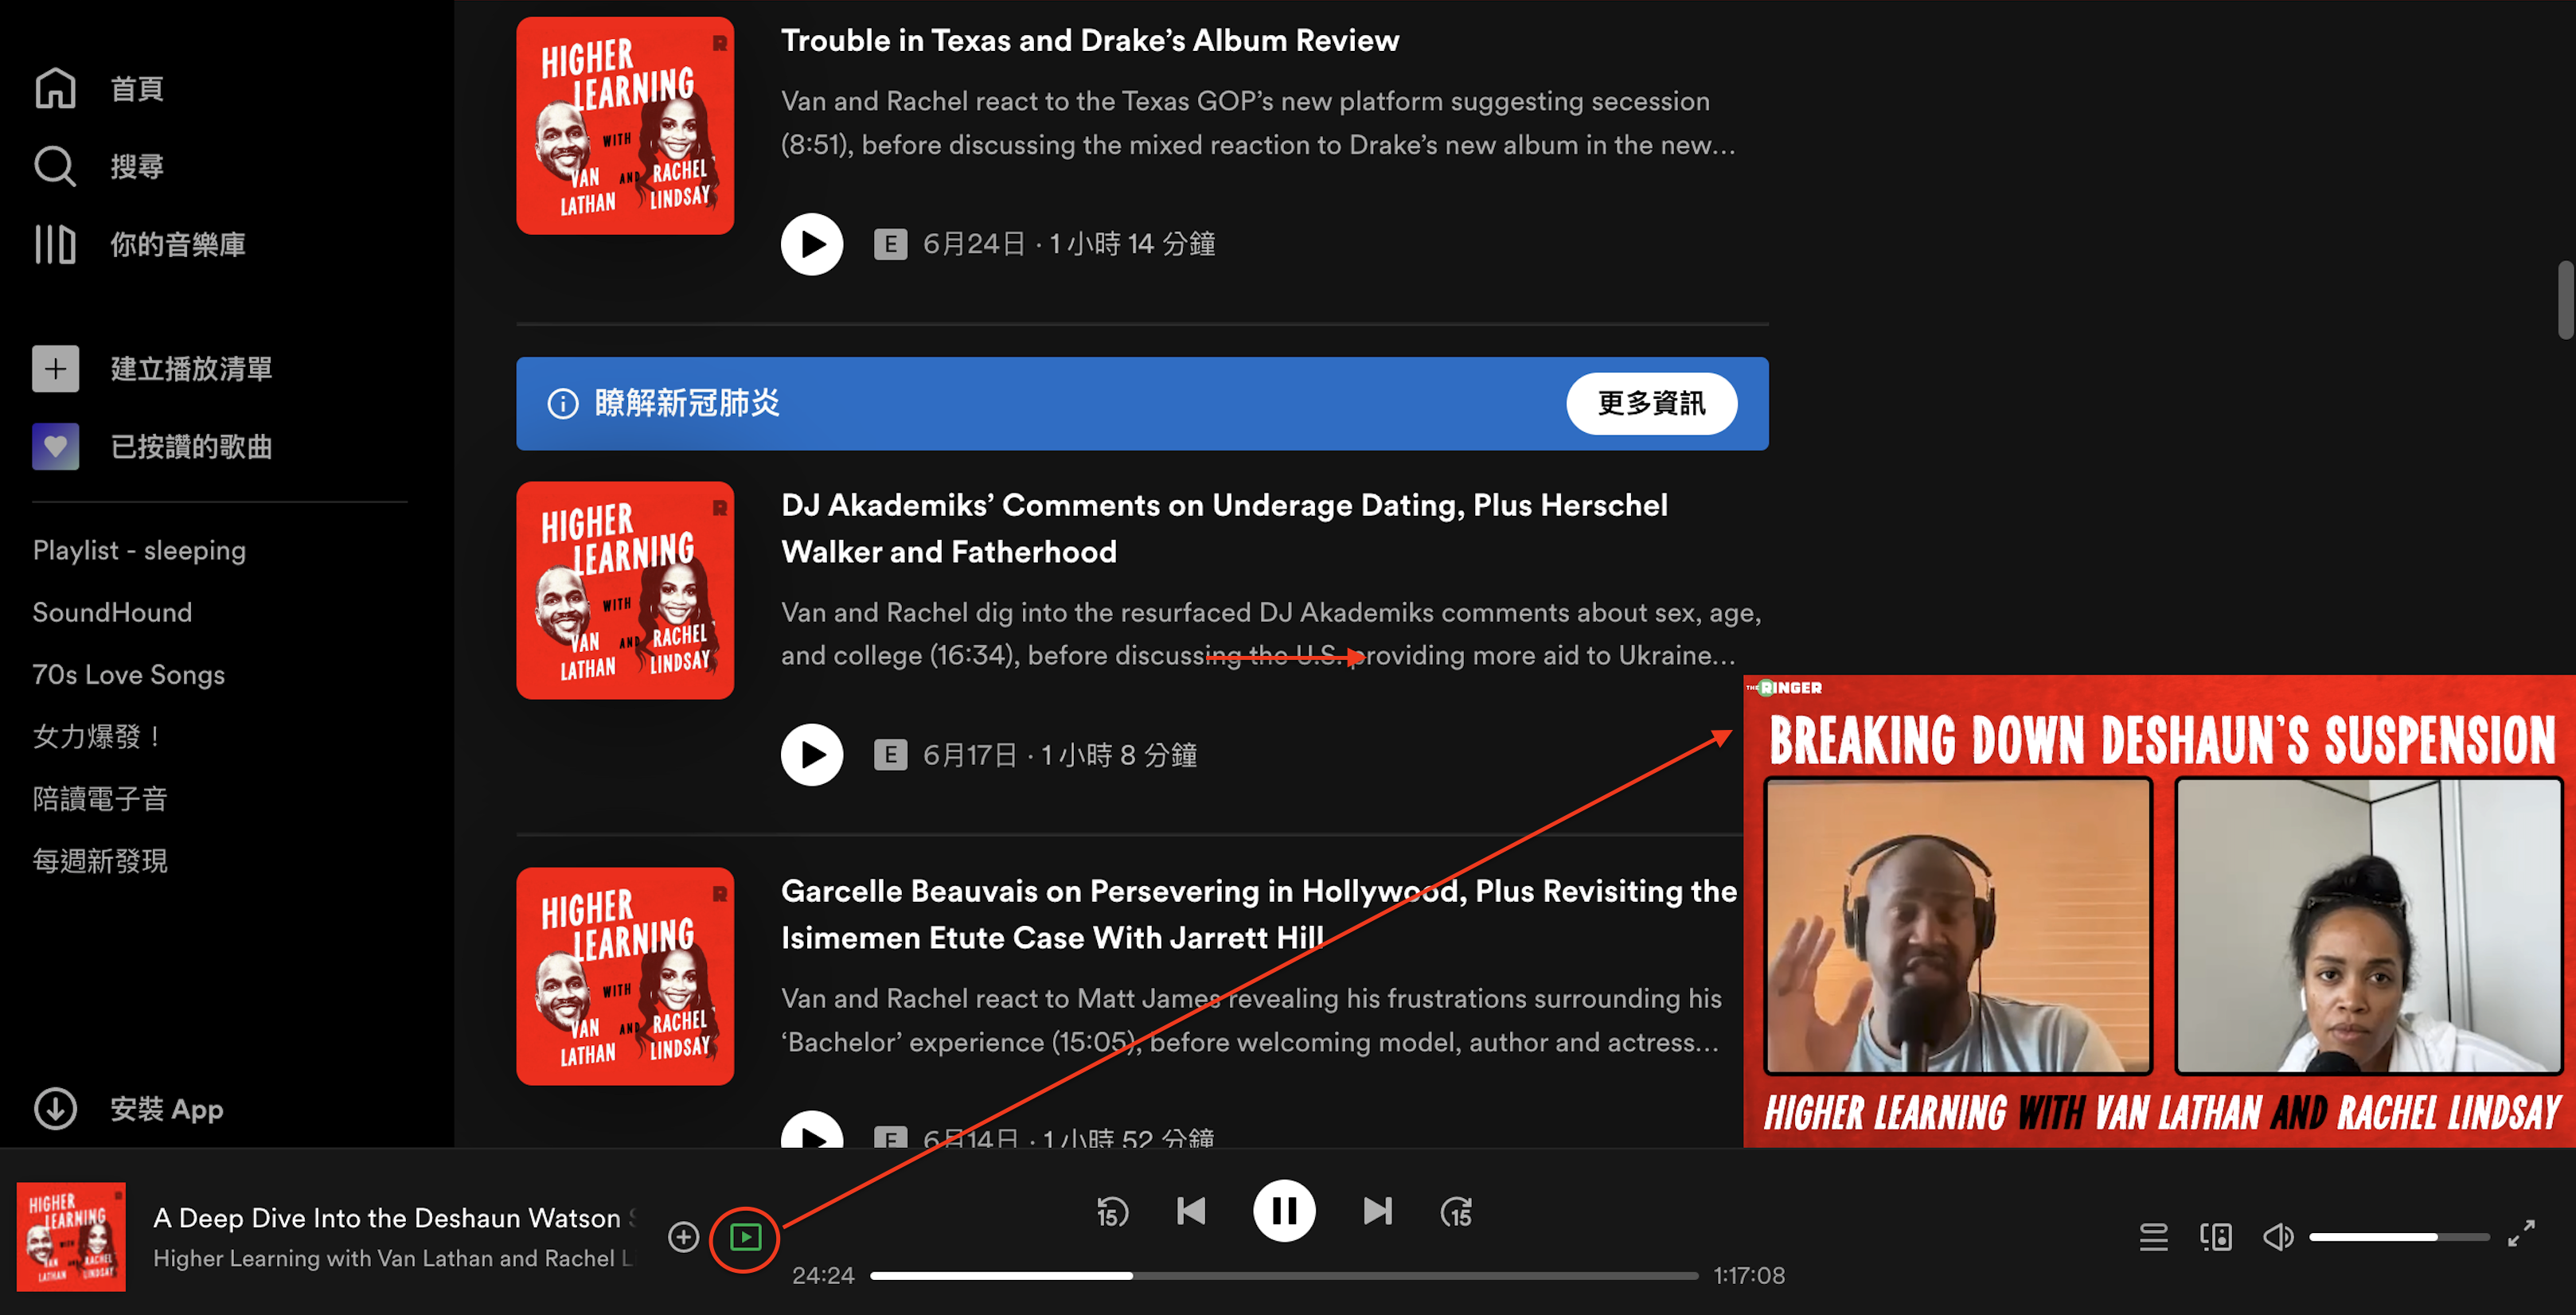Image resolution: width=2576 pixels, height=1315 pixels.
Task: Mute the volume
Action: (x=2278, y=1237)
